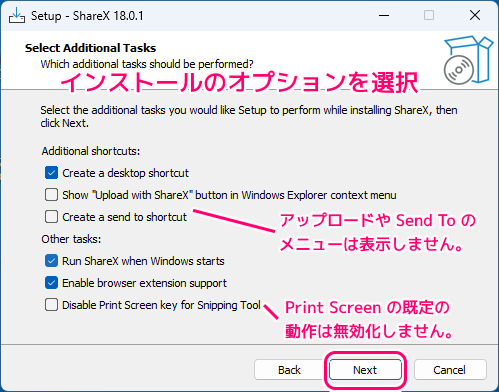The width and height of the screenshot is (499, 392).
Task: Click "Which additional tasks should be performed?" text
Action: click(147, 64)
